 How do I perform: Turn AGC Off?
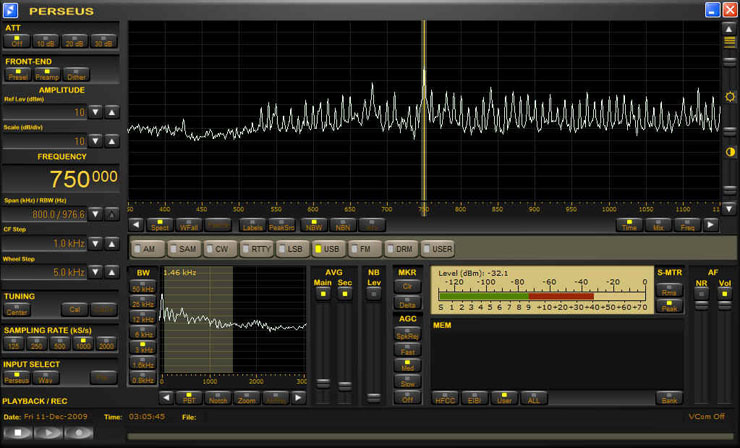(x=407, y=397)
